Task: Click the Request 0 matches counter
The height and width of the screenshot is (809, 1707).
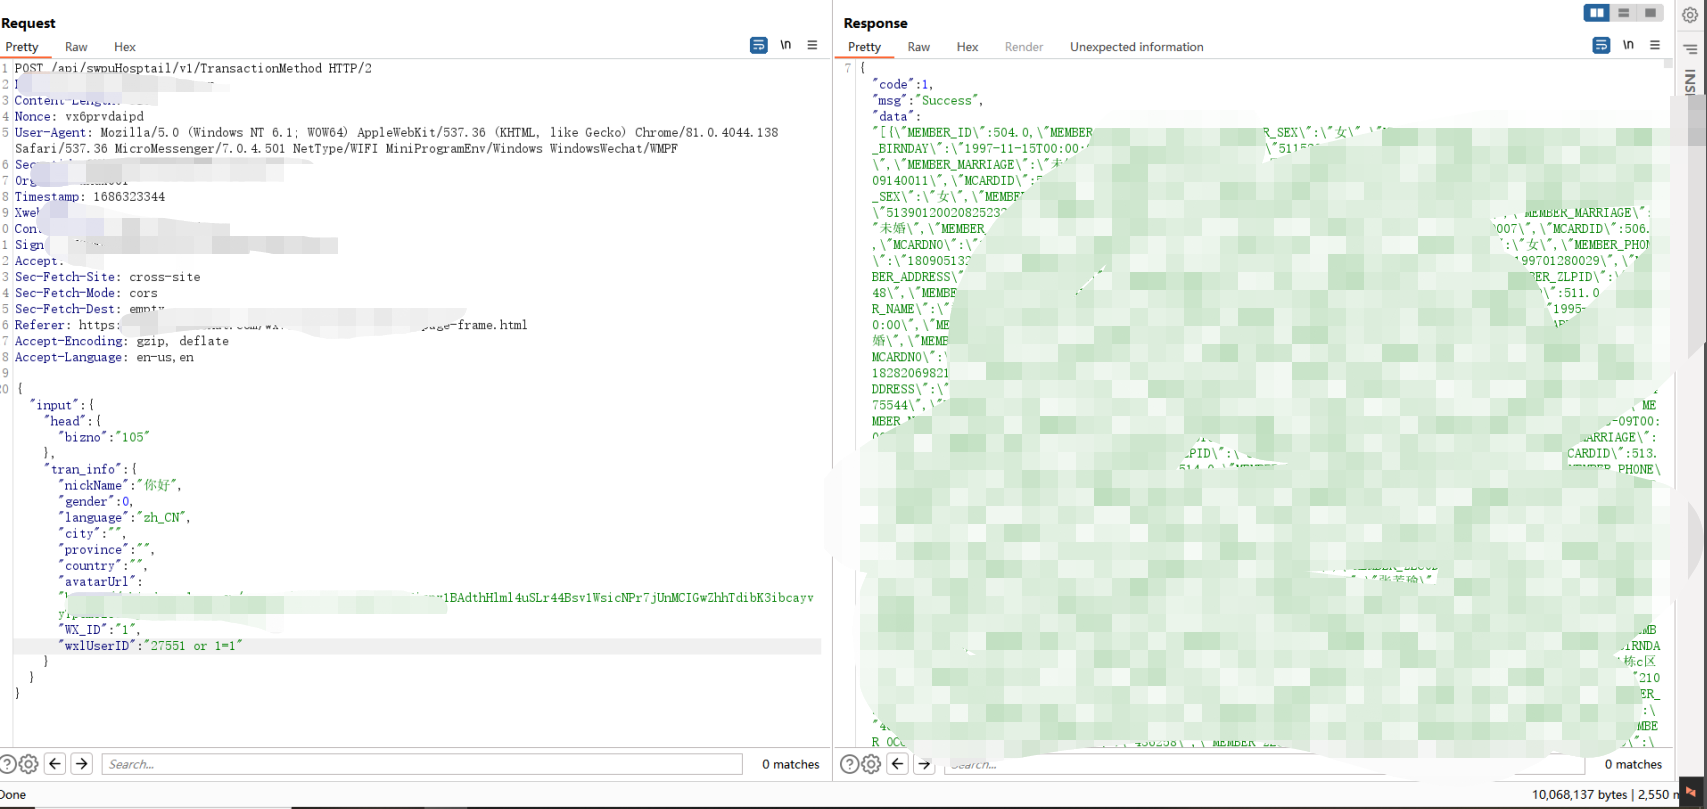Action: (790, 764)
